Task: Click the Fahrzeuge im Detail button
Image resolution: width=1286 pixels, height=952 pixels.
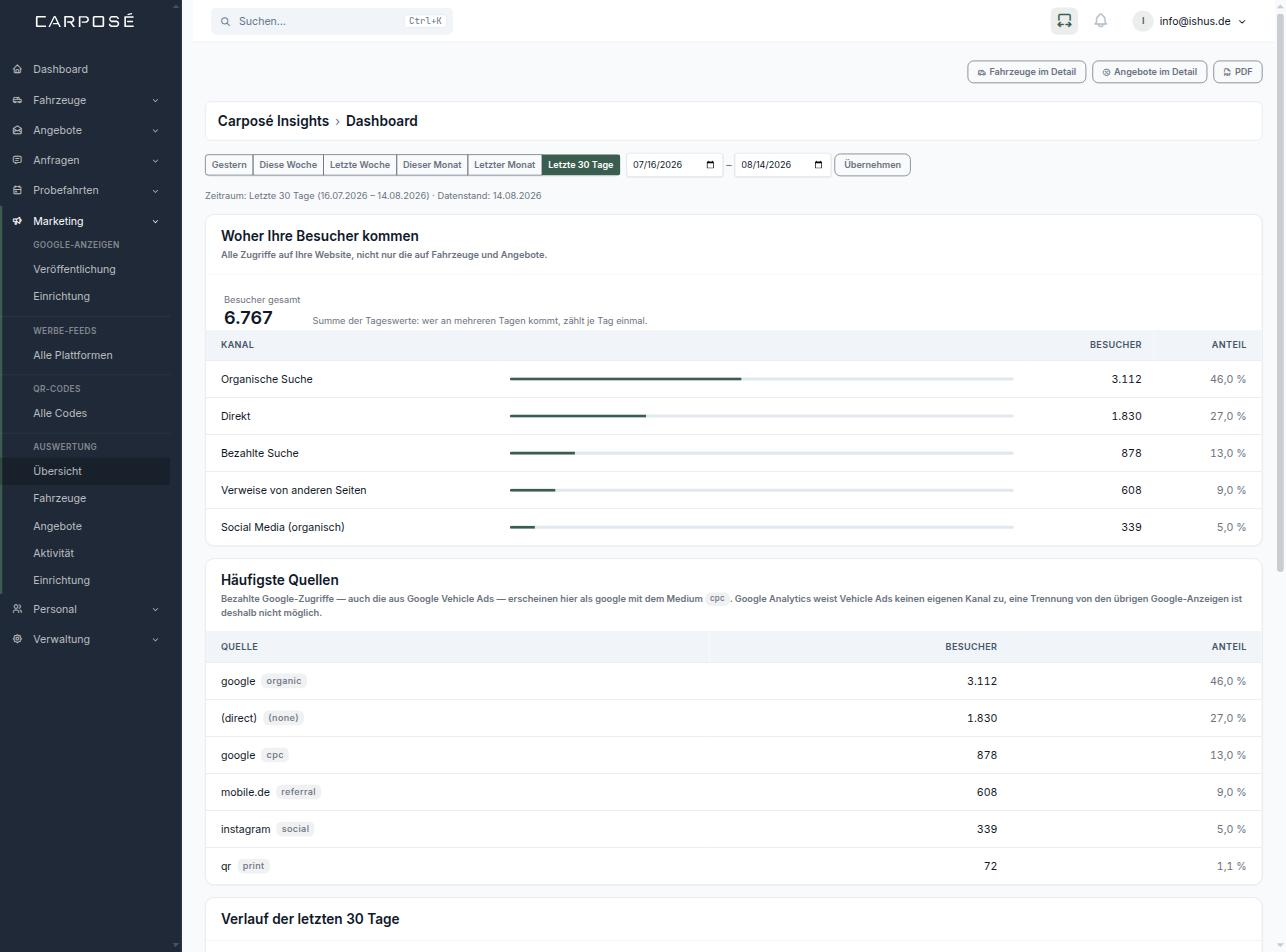Action: tap(1026, 72)
